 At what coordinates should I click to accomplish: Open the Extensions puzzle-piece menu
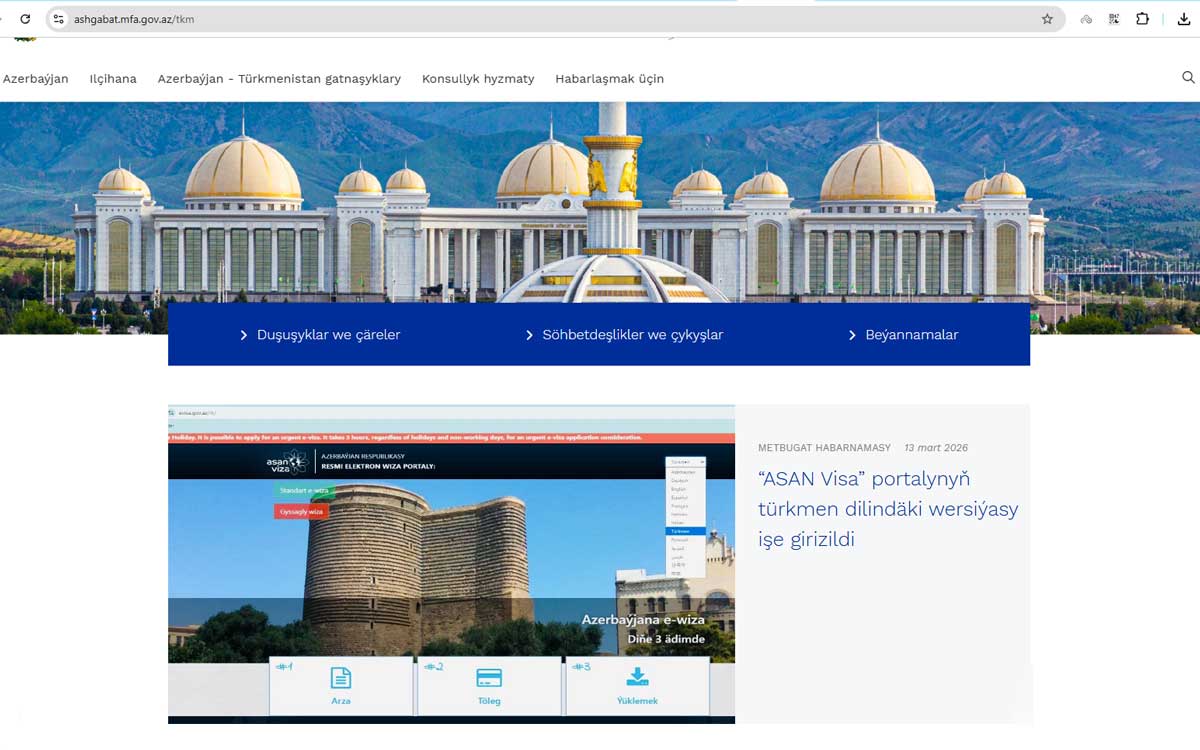click(x=1142, y=19)
